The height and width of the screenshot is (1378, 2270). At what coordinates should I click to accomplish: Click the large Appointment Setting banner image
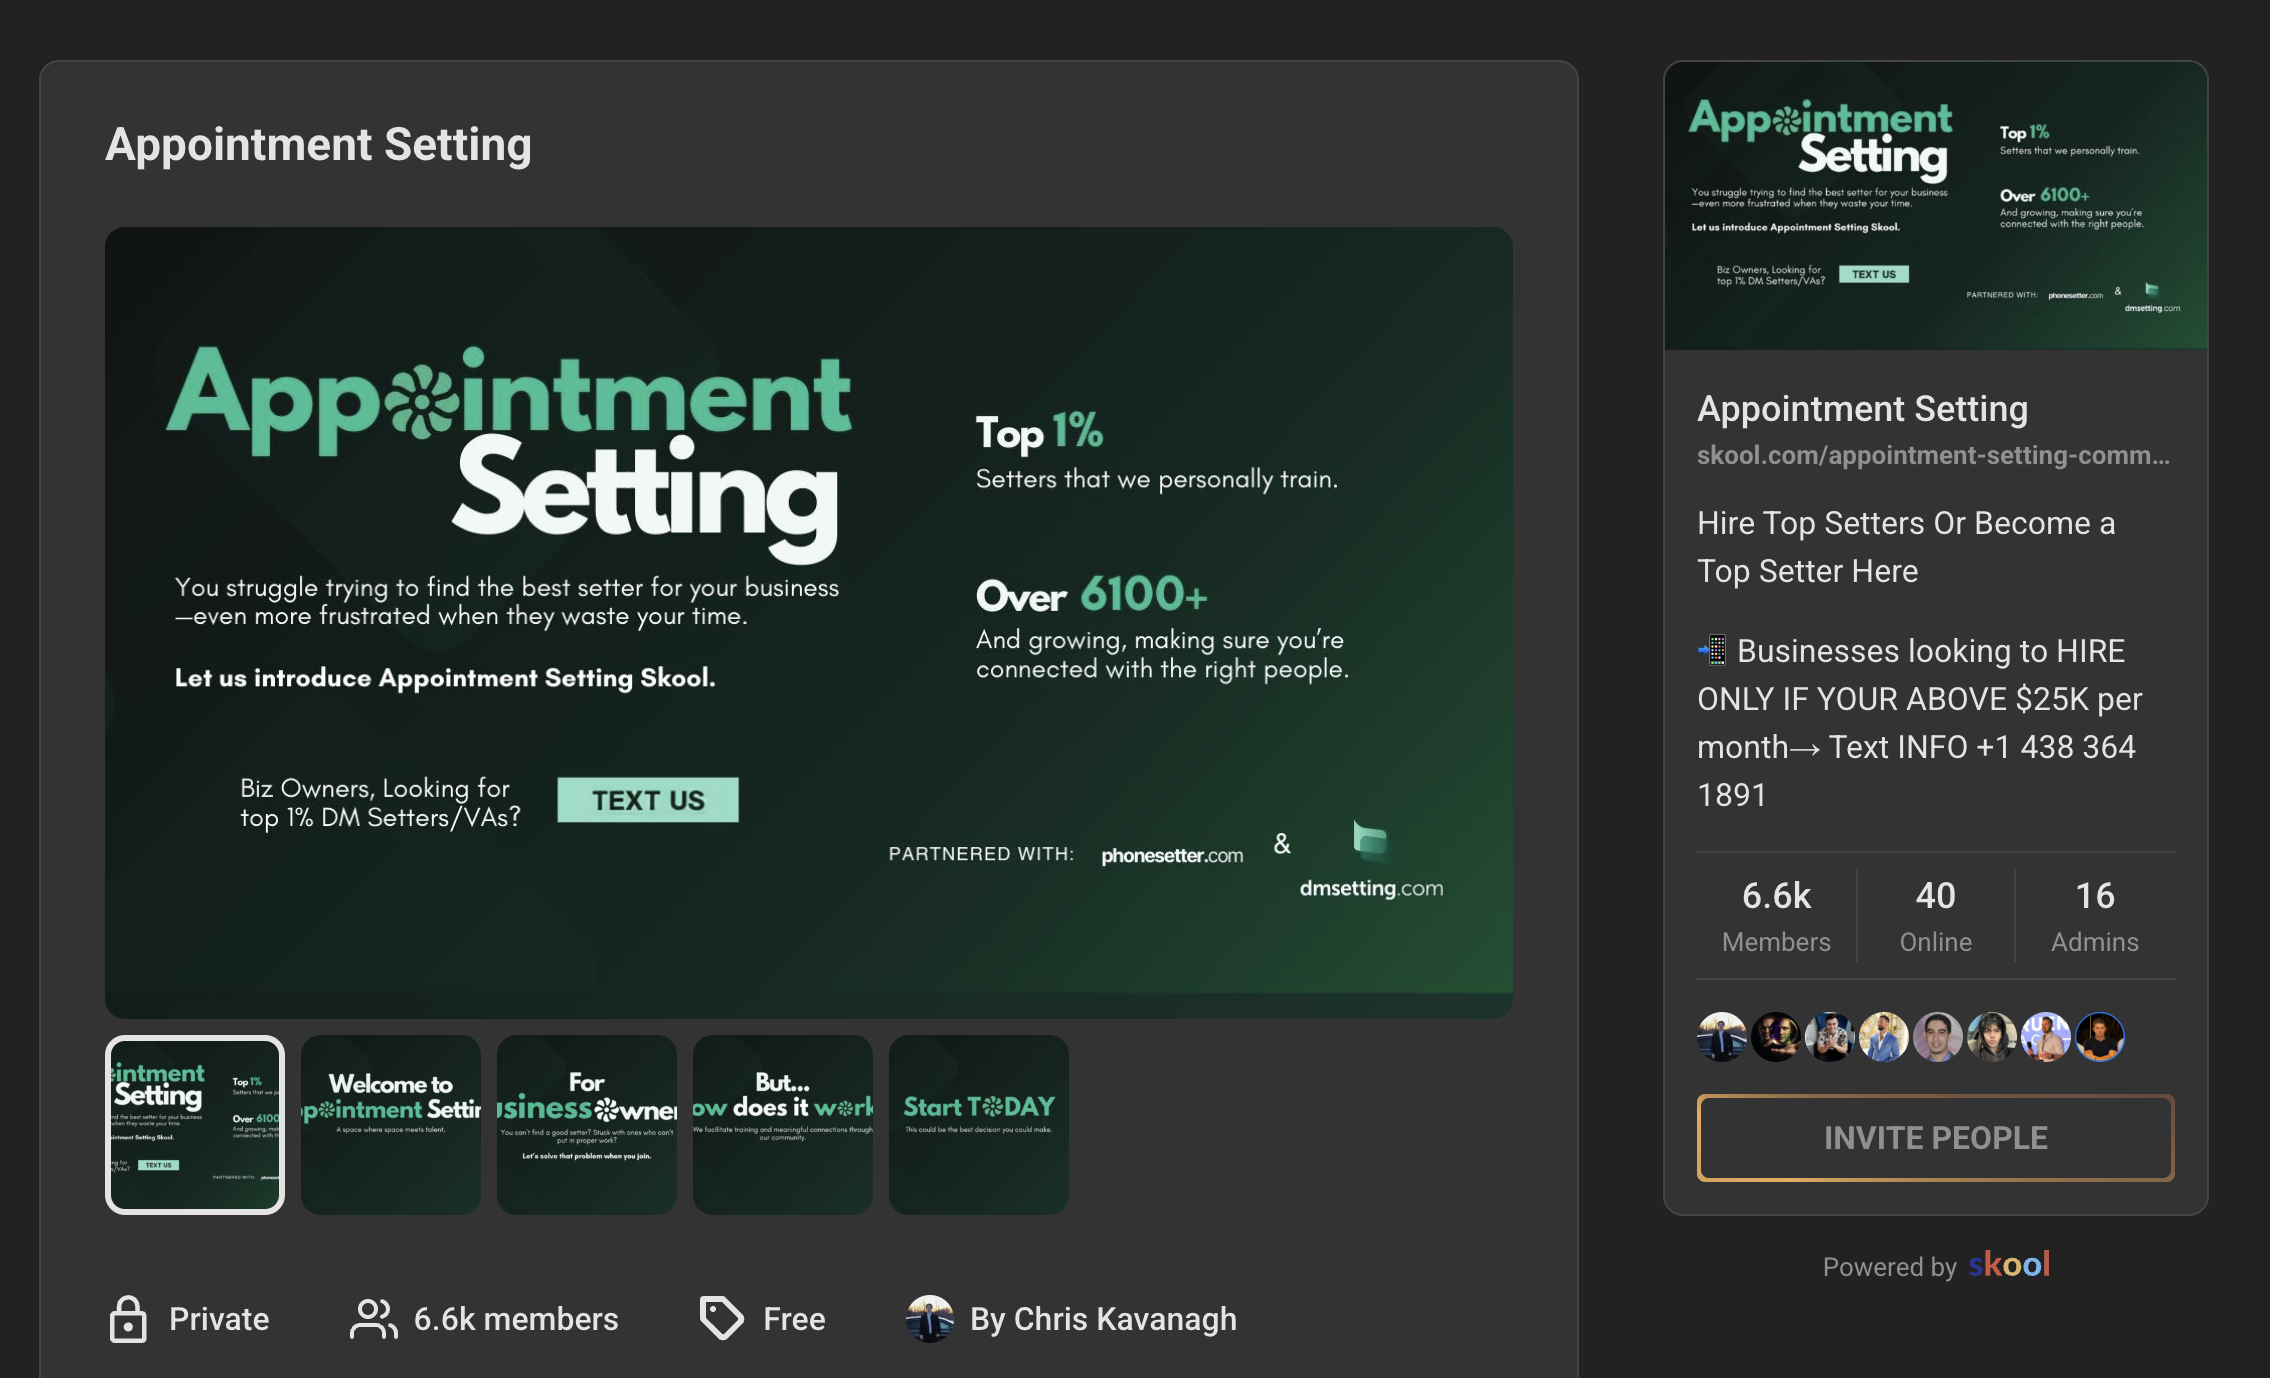(809, 622)
